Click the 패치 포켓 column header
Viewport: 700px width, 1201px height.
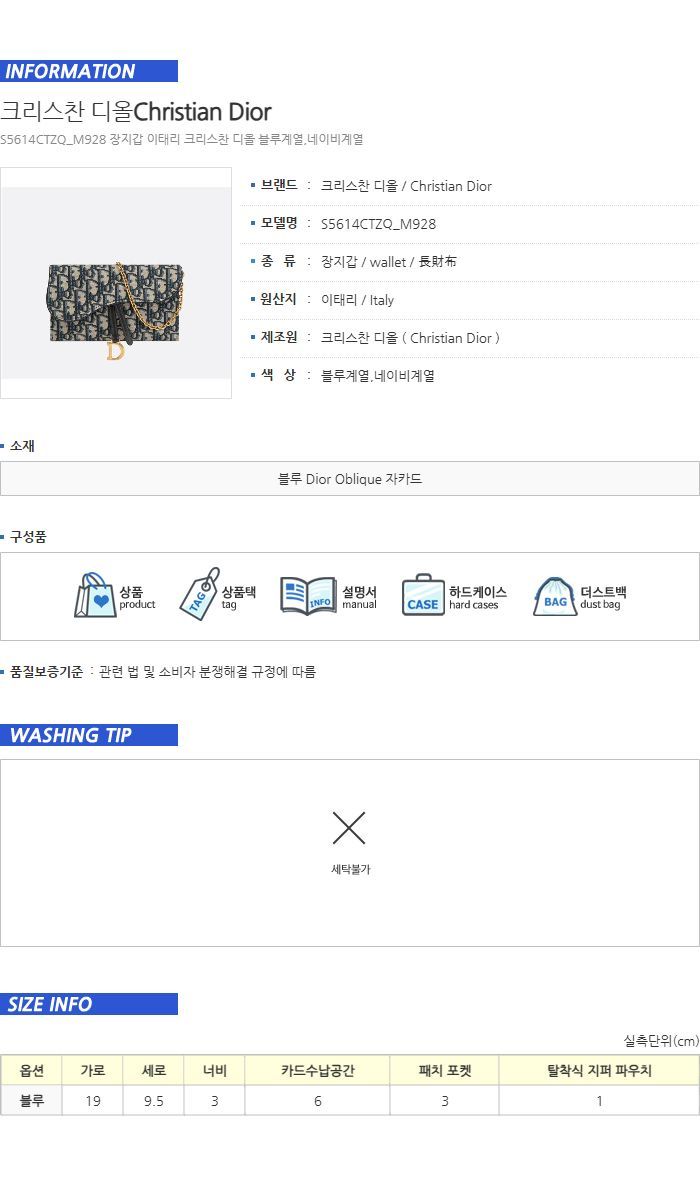(445, 1071)
